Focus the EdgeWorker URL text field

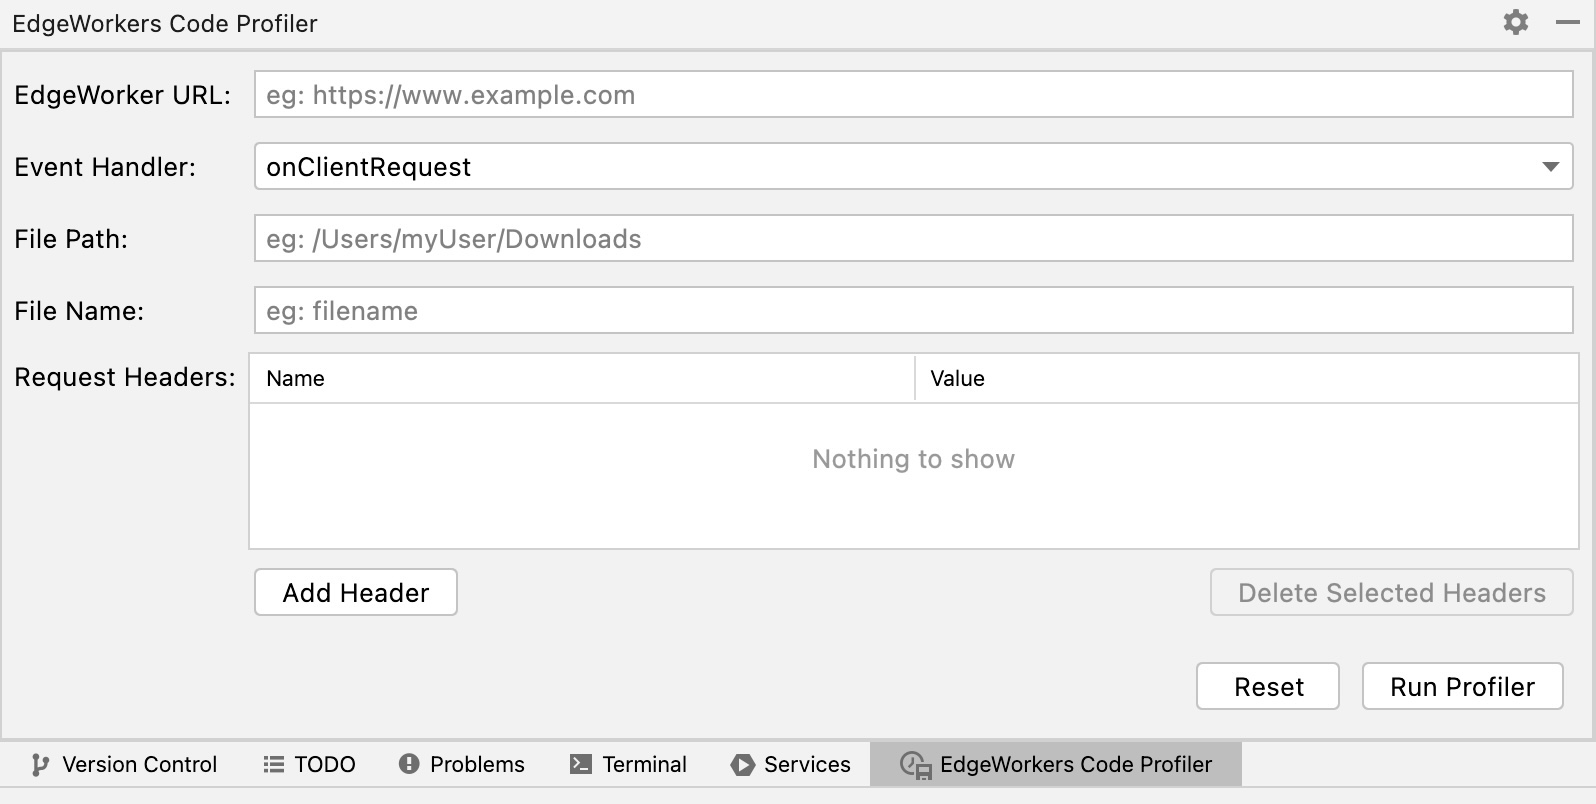tap(912, 95)
